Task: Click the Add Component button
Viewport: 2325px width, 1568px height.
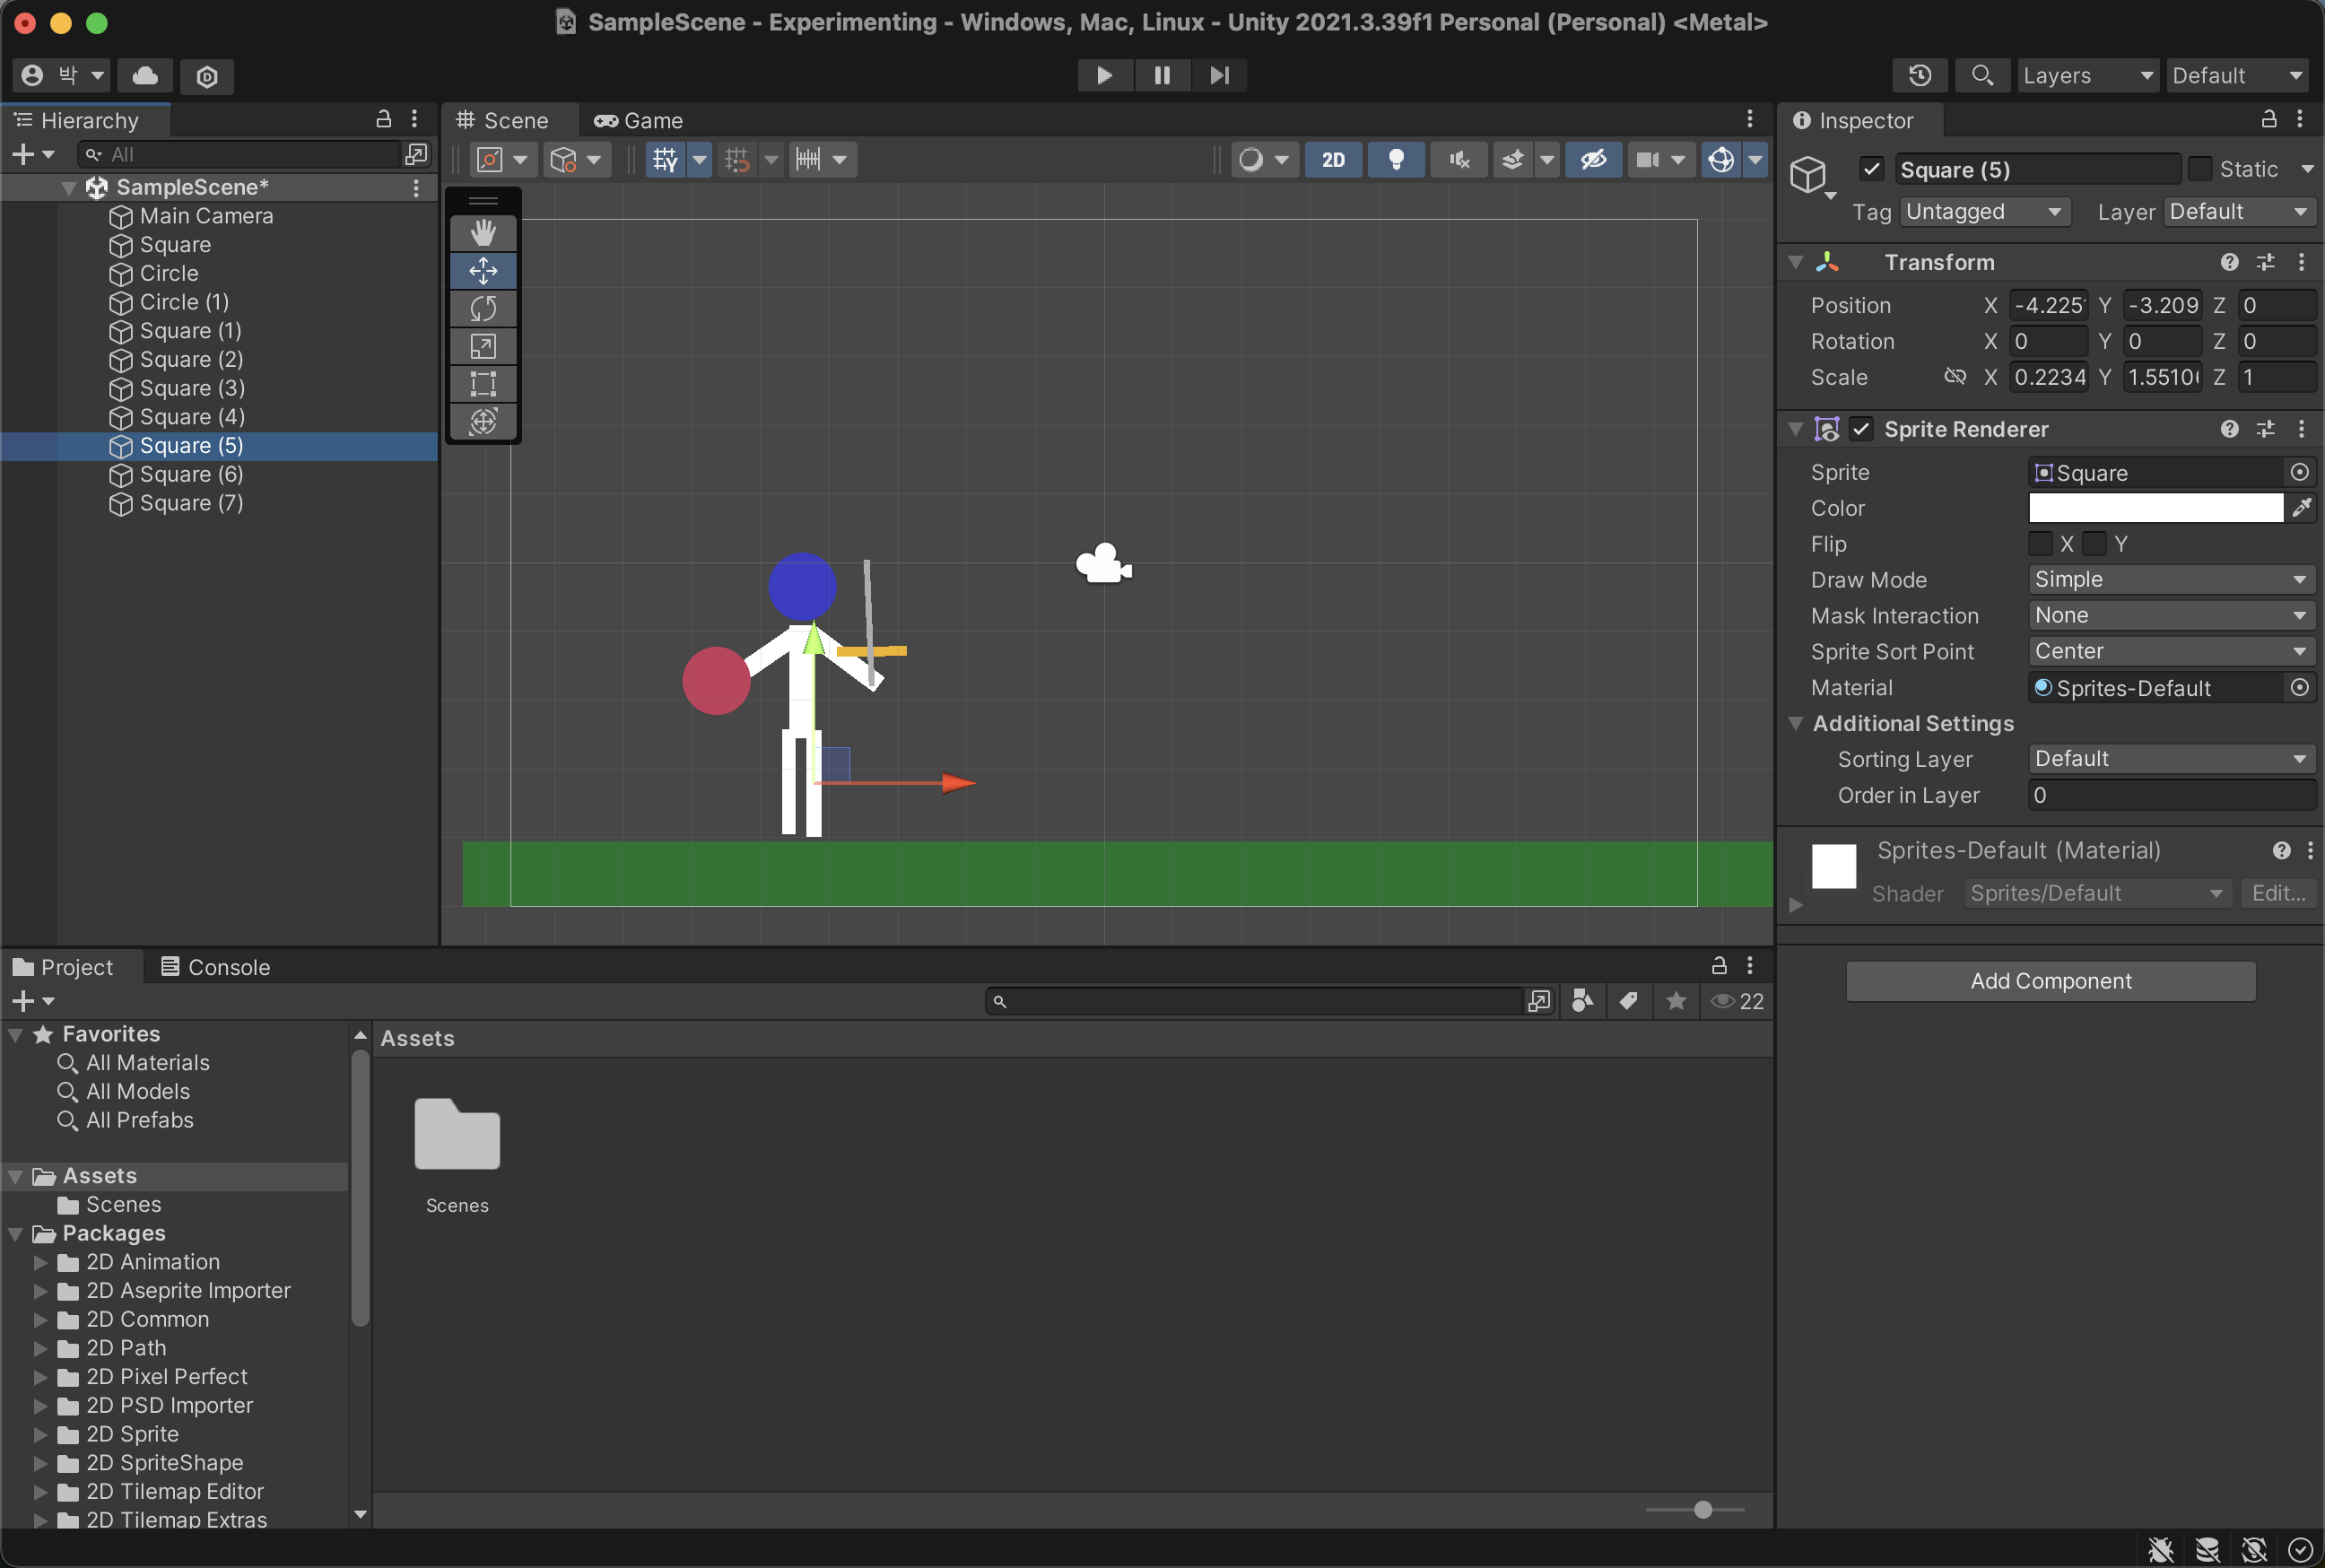Action: (2051, 981)
